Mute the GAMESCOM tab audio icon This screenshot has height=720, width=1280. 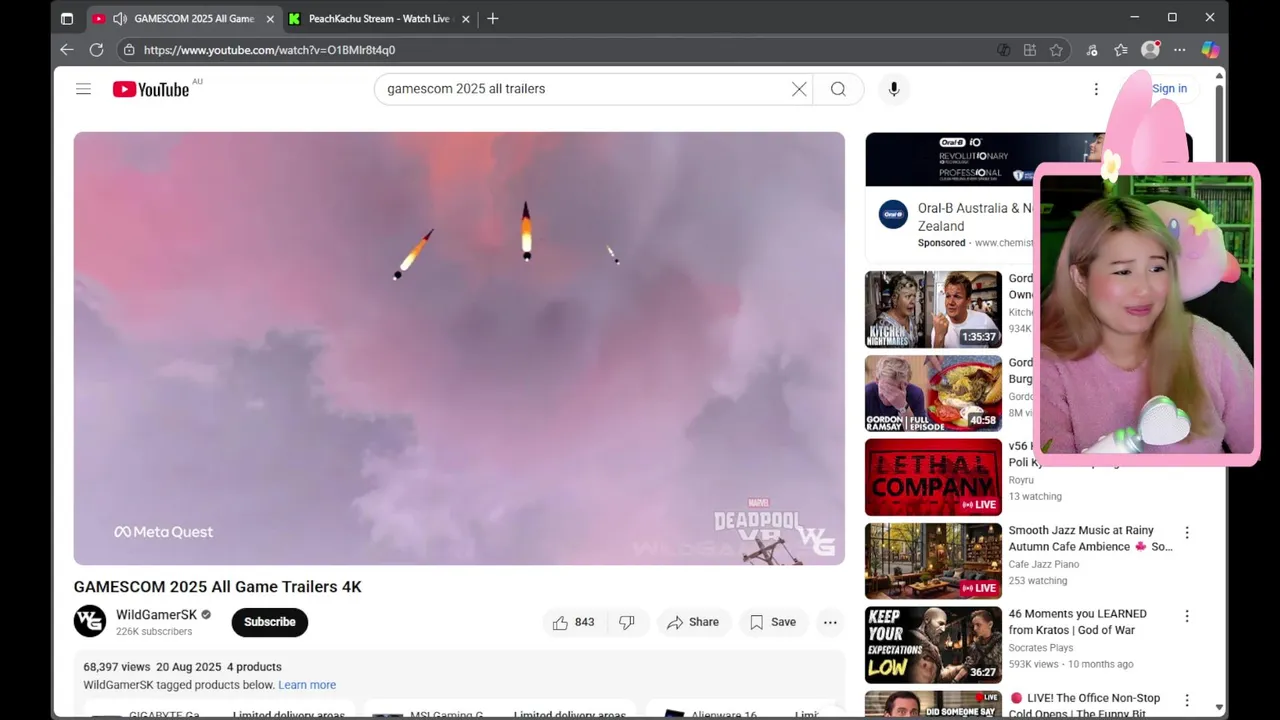point(119,18)
